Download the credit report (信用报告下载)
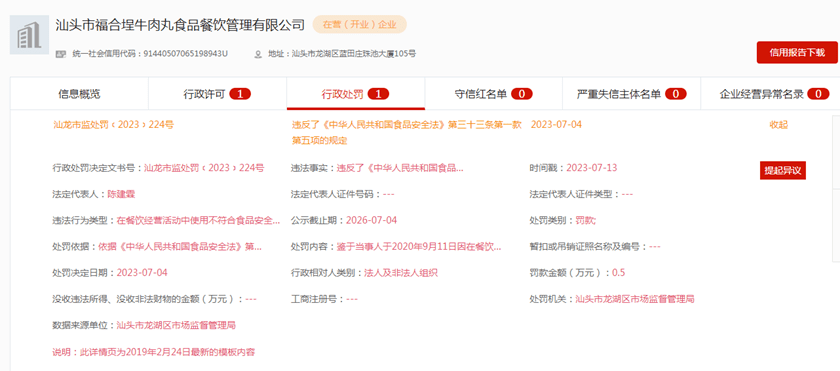Screen dimensions: 840x371 pyautogui.click(x=797, y=52)
